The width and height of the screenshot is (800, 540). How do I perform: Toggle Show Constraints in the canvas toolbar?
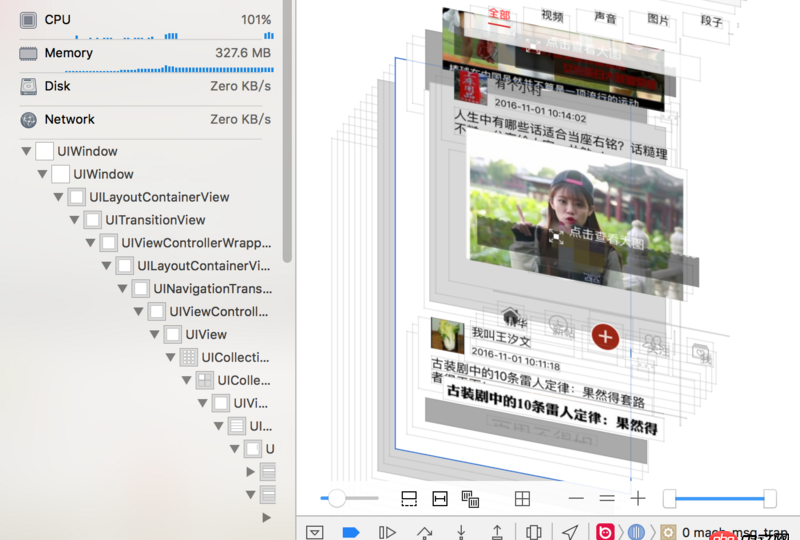pyautogui.click(x=440, y=498)
